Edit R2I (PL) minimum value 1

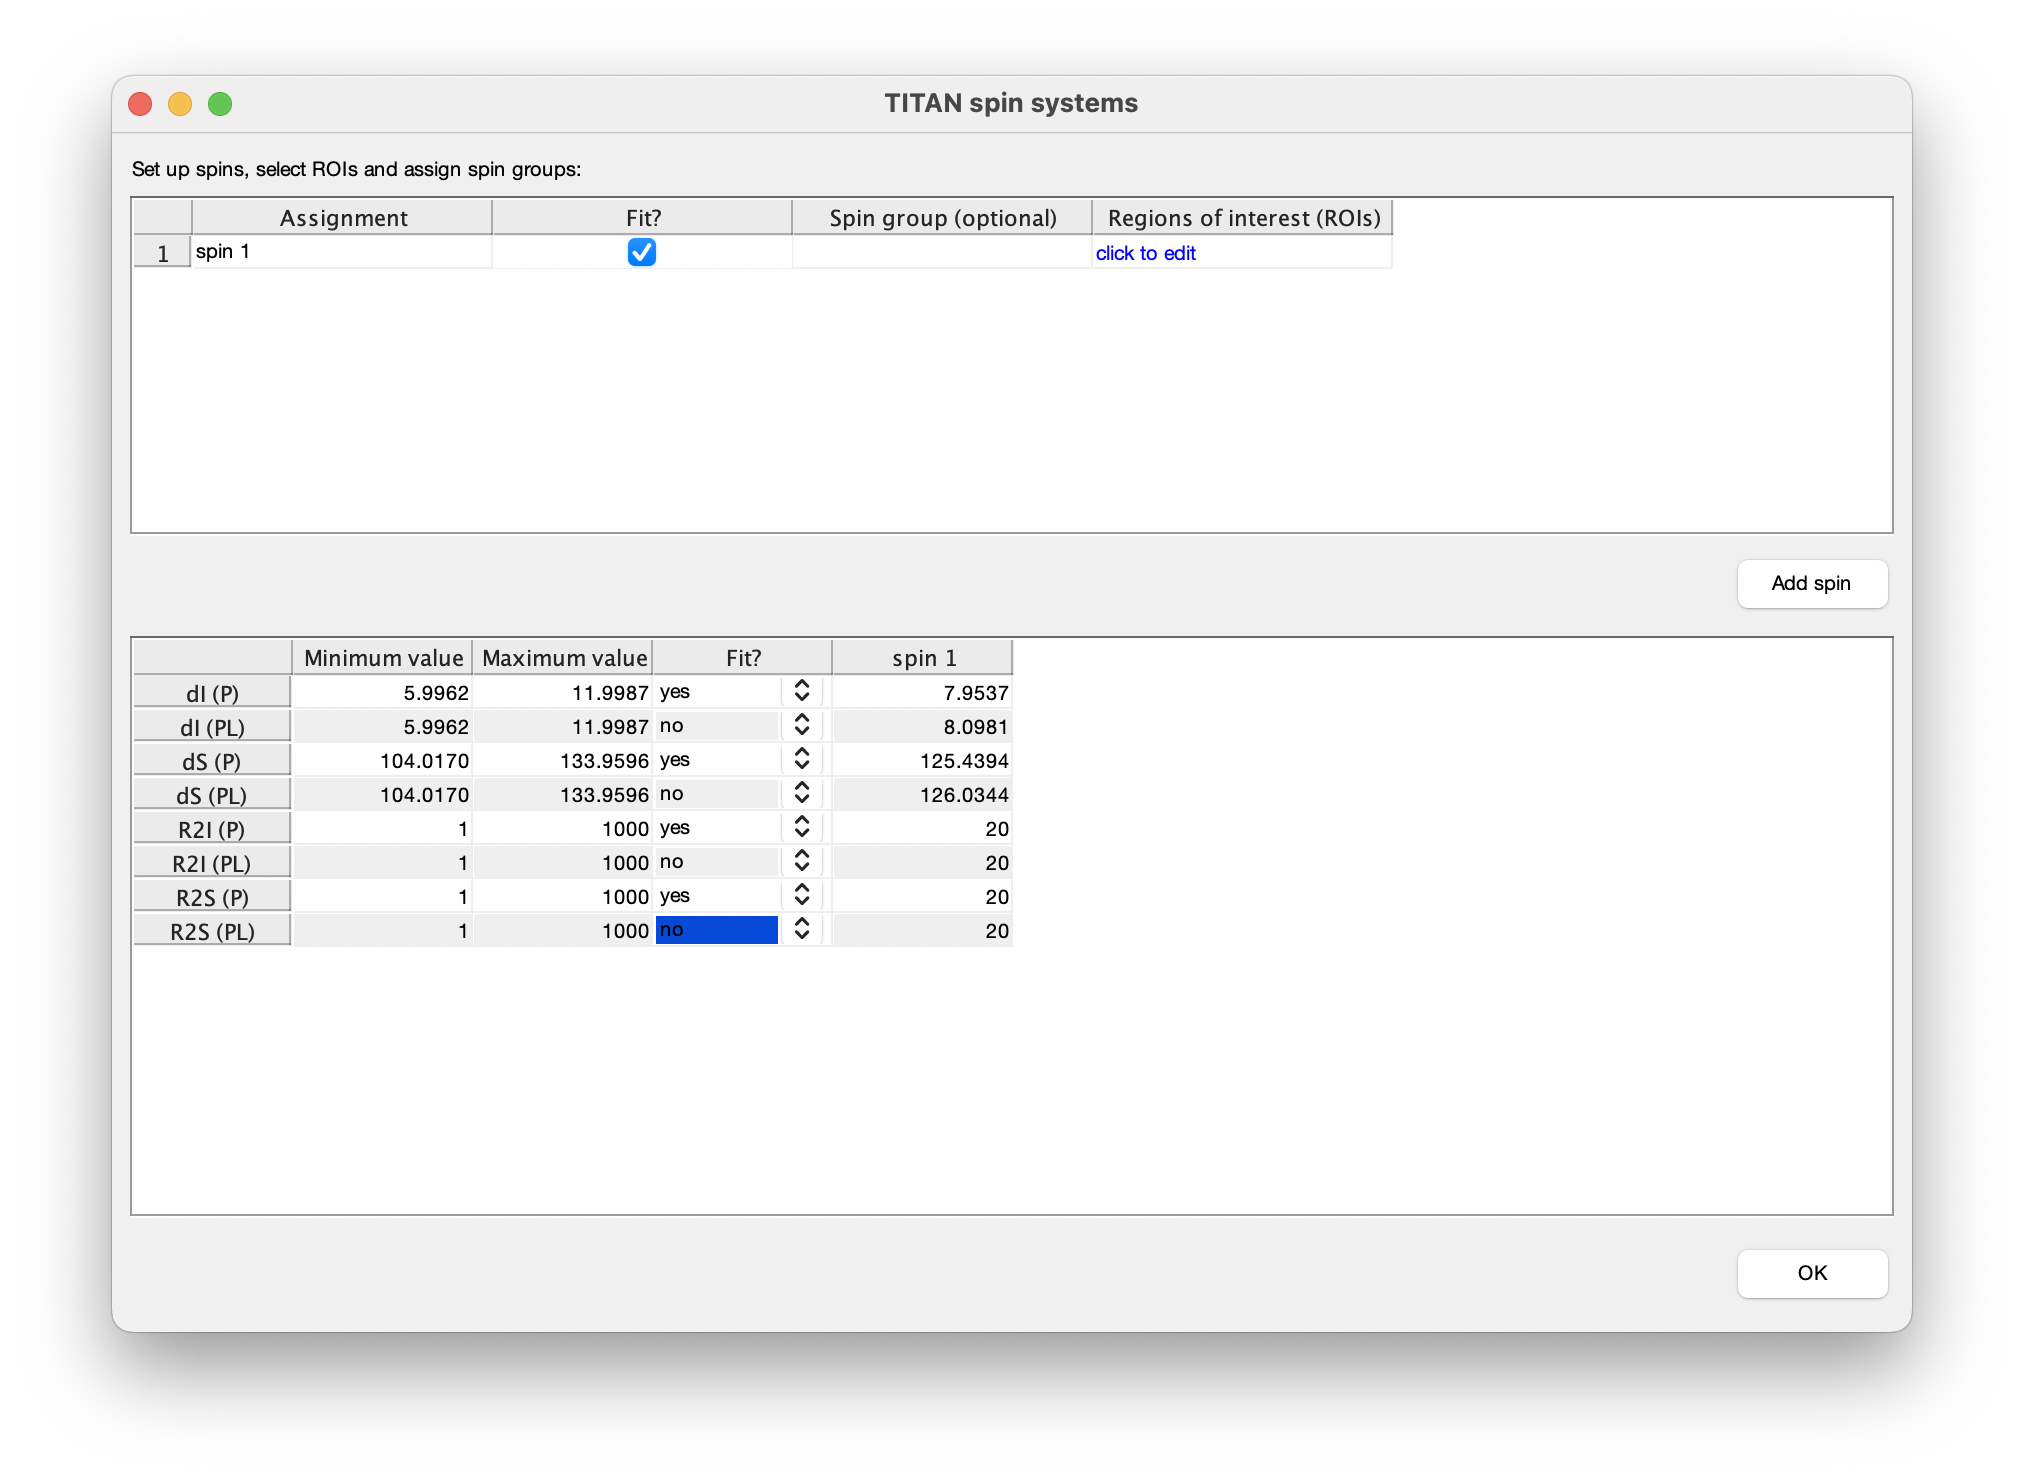click(382, 863)
